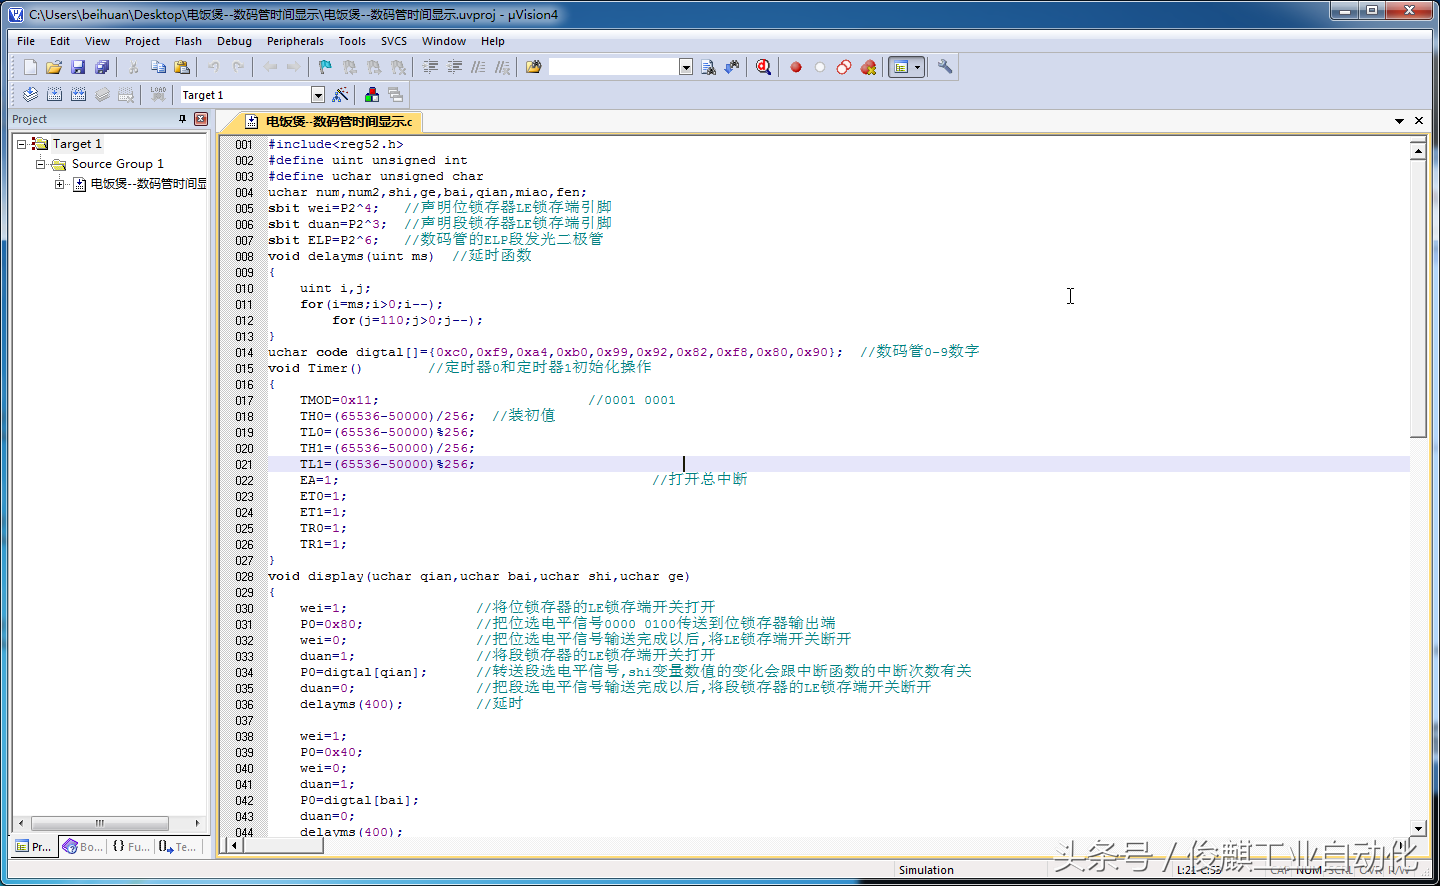
Task: Select the Source Group 1 folder
Action: 117,164
